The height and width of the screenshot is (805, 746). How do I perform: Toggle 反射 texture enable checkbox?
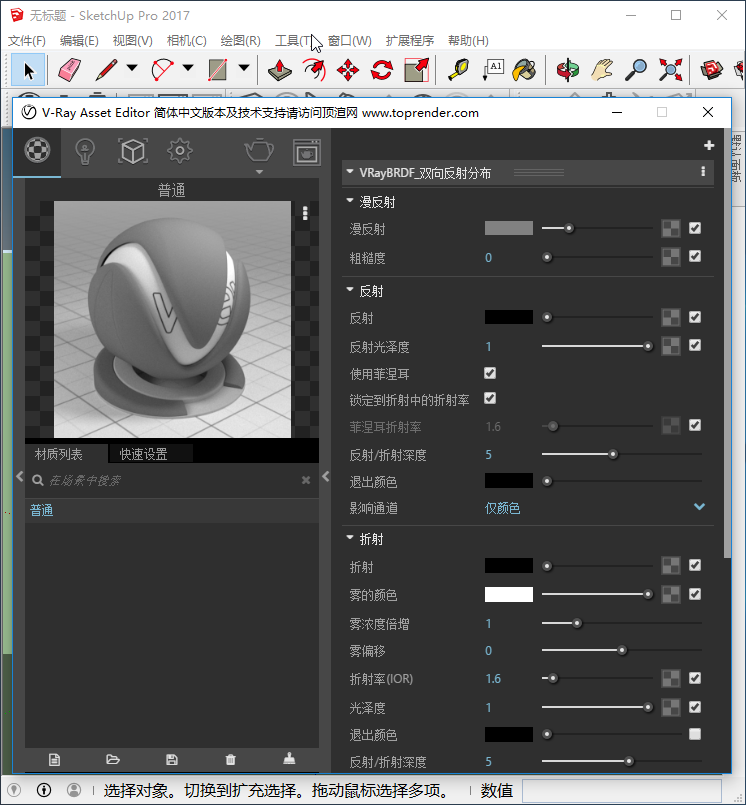695,317
